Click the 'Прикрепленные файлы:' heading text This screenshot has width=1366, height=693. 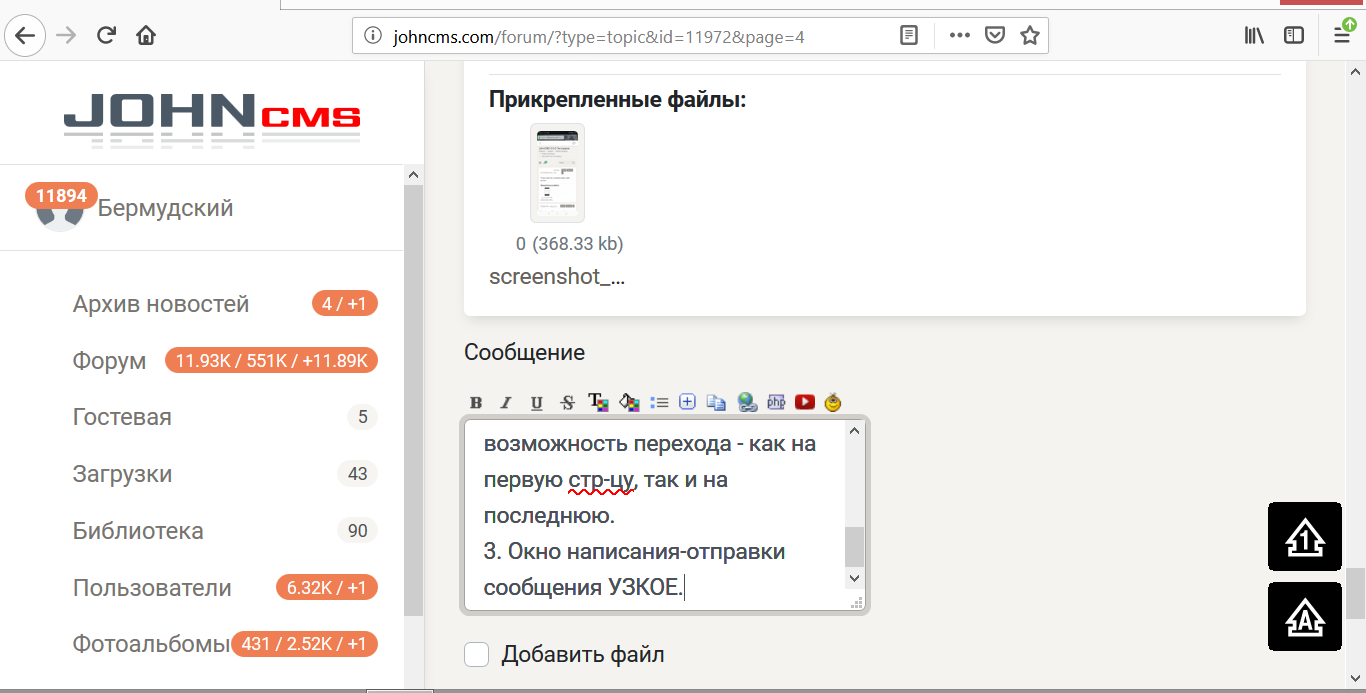(x=618, y=100)
